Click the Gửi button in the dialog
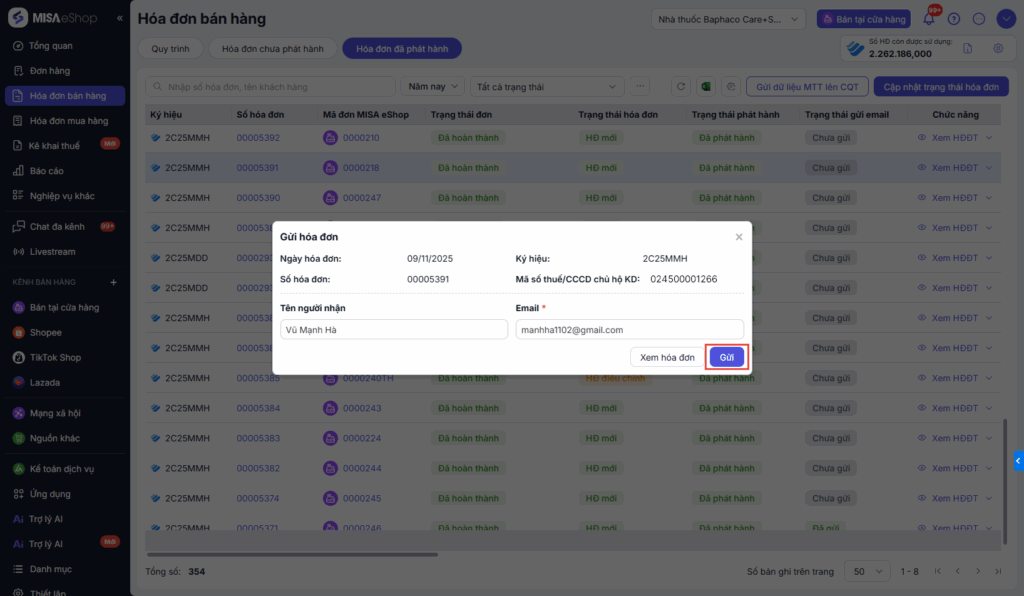1024x596 pixels. pyautogui.click(x=727, y=357)
